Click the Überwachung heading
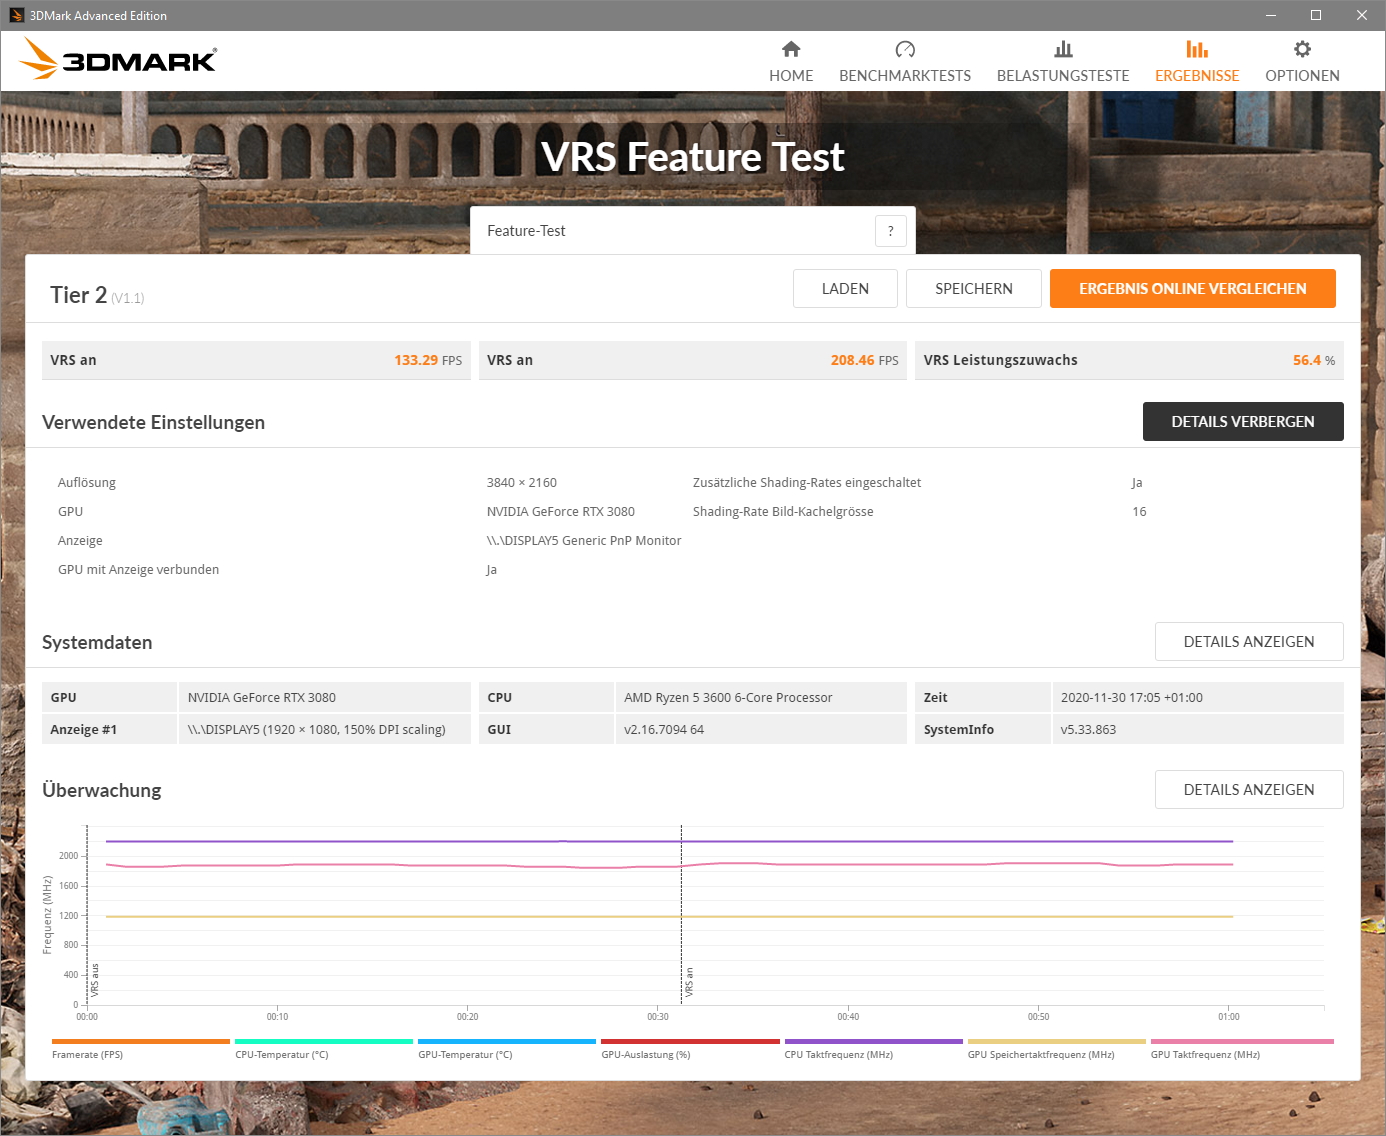The width and height of the screenshot is (1386, 1136). pos(101,790)
